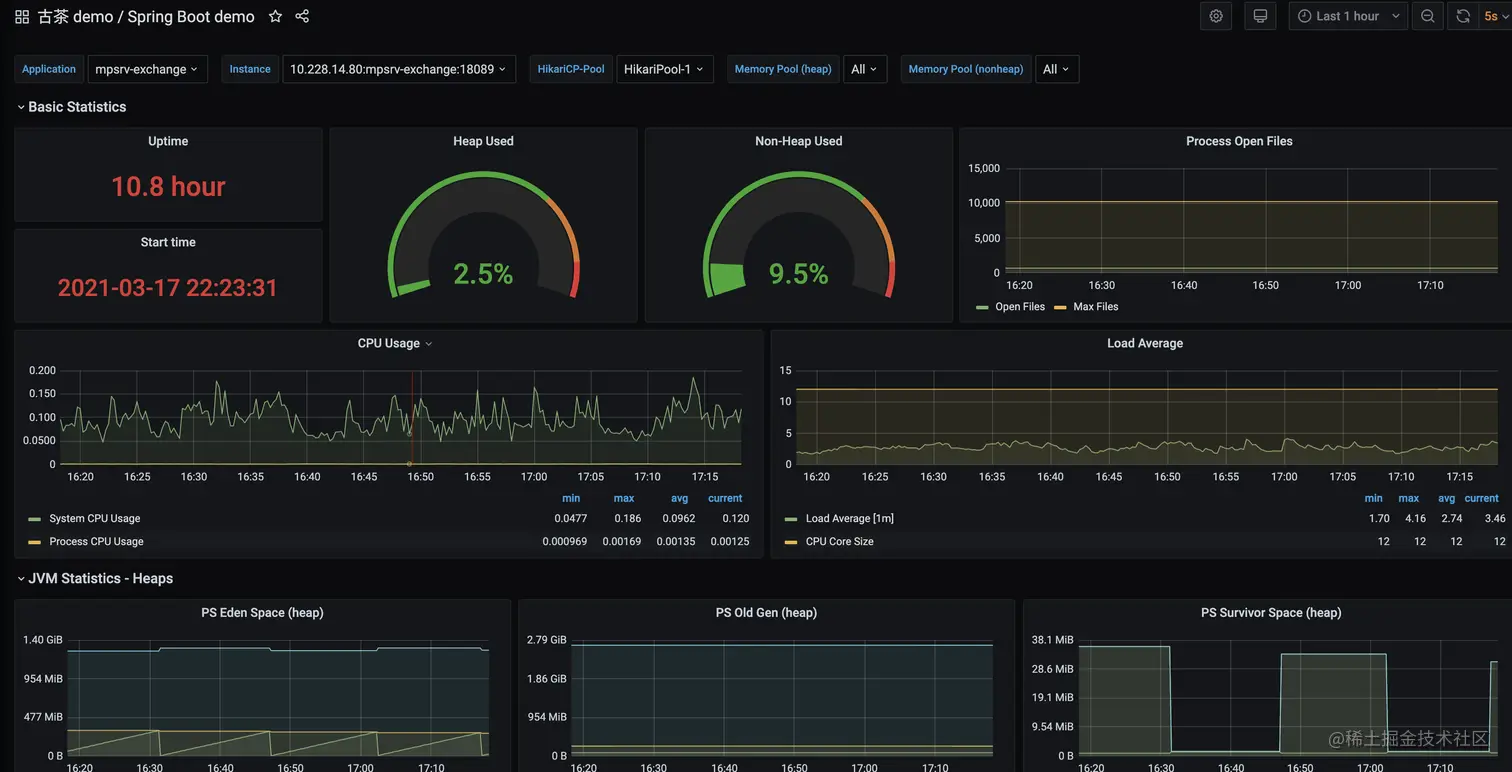Open the Load Average panel title menu
This screenshot has height=772, width=1512.
(x=1145, y=343)
